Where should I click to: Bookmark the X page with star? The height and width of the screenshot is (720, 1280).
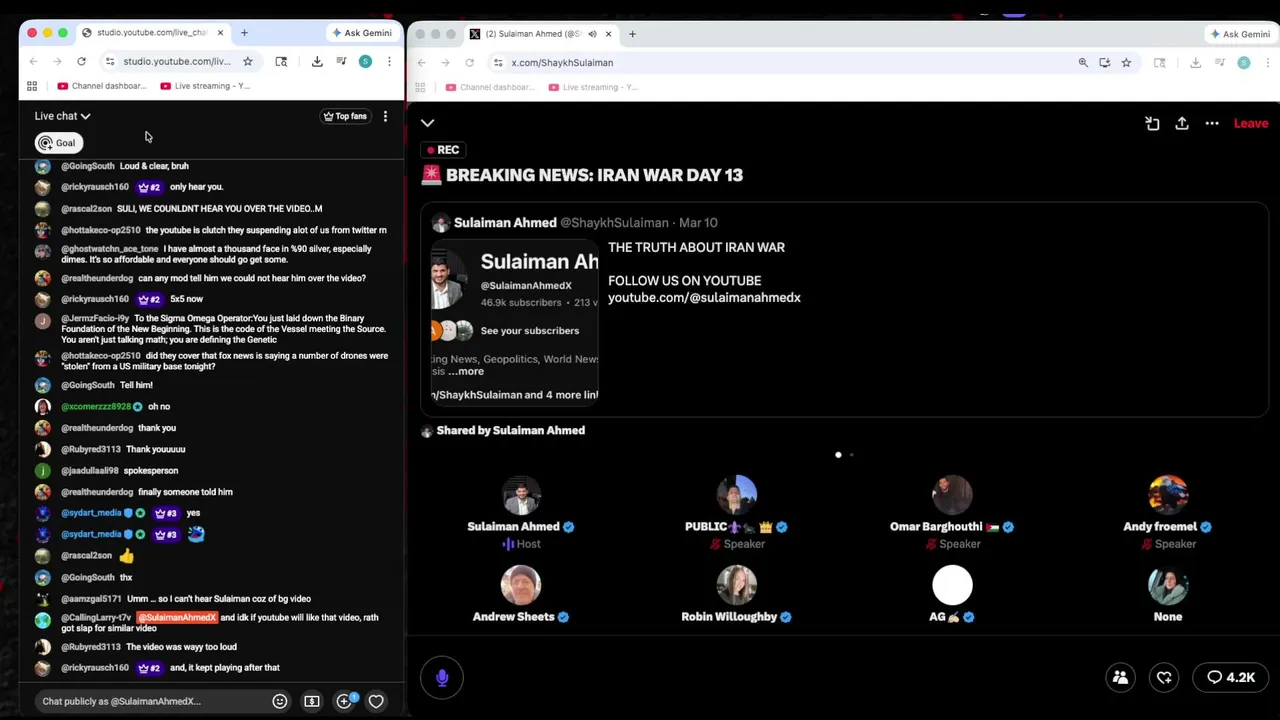tap(1126, 62)
